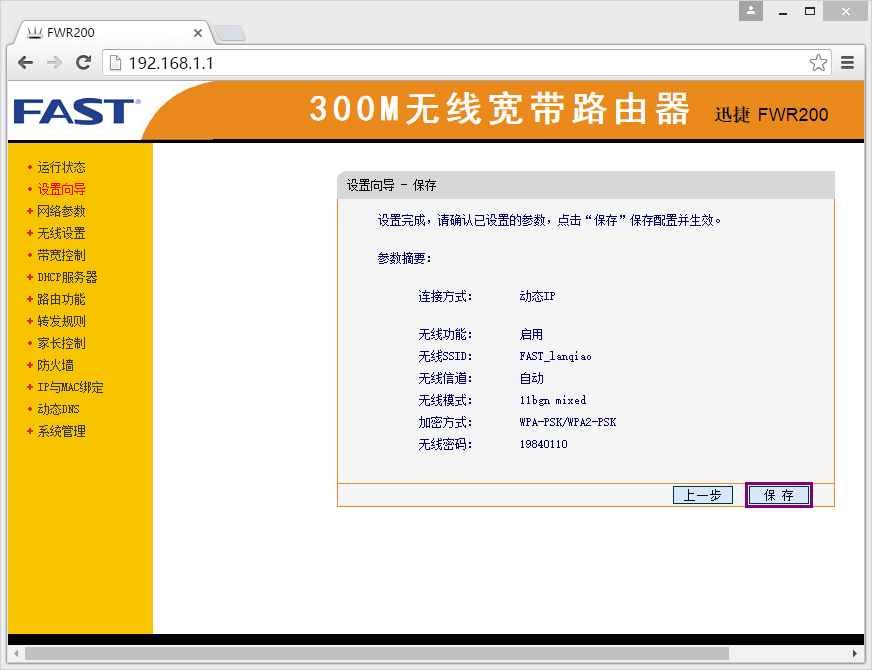Click the scrollbar right arrow
The width and height of the screenshot is (872, 670).
(855, 653)
